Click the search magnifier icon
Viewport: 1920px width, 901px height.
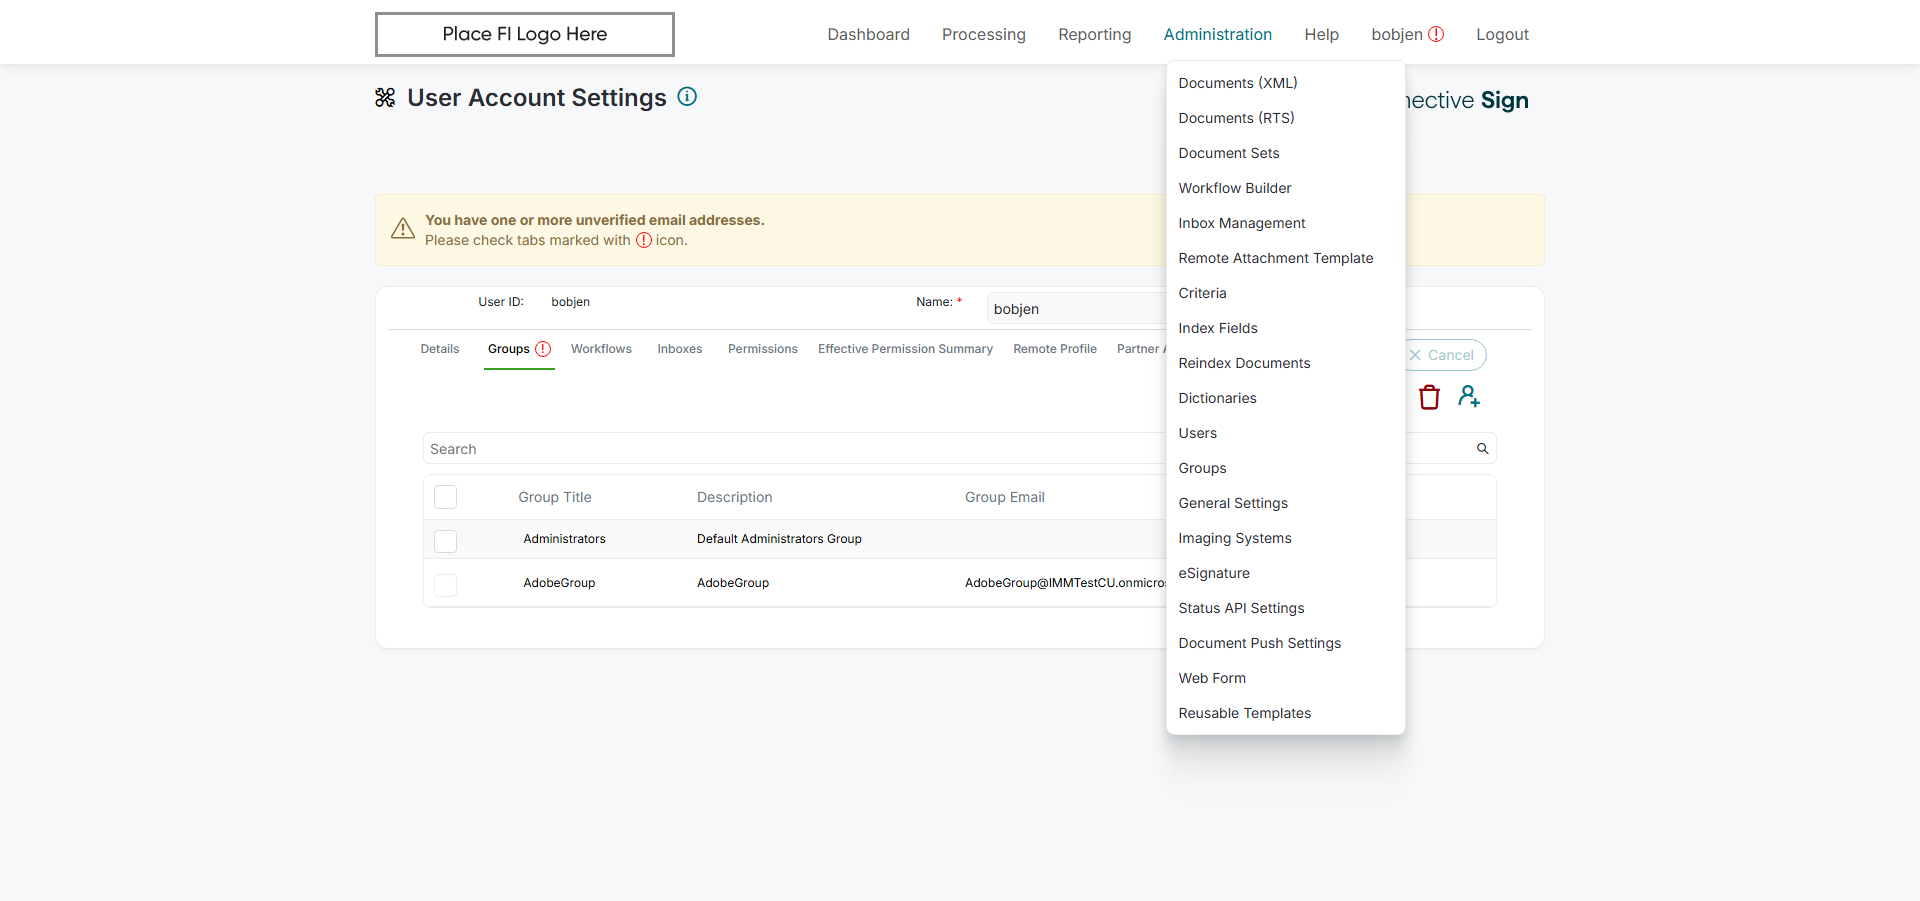coord(1482,449)
